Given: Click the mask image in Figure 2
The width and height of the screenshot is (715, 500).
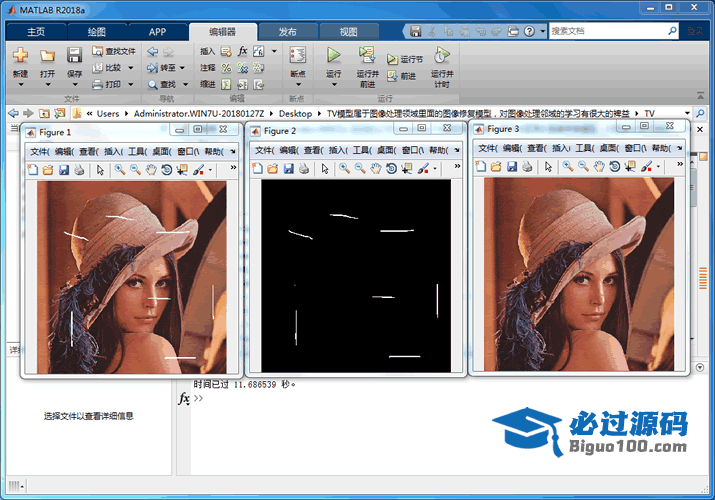Looking at the screenshot, I should point(356,276).
